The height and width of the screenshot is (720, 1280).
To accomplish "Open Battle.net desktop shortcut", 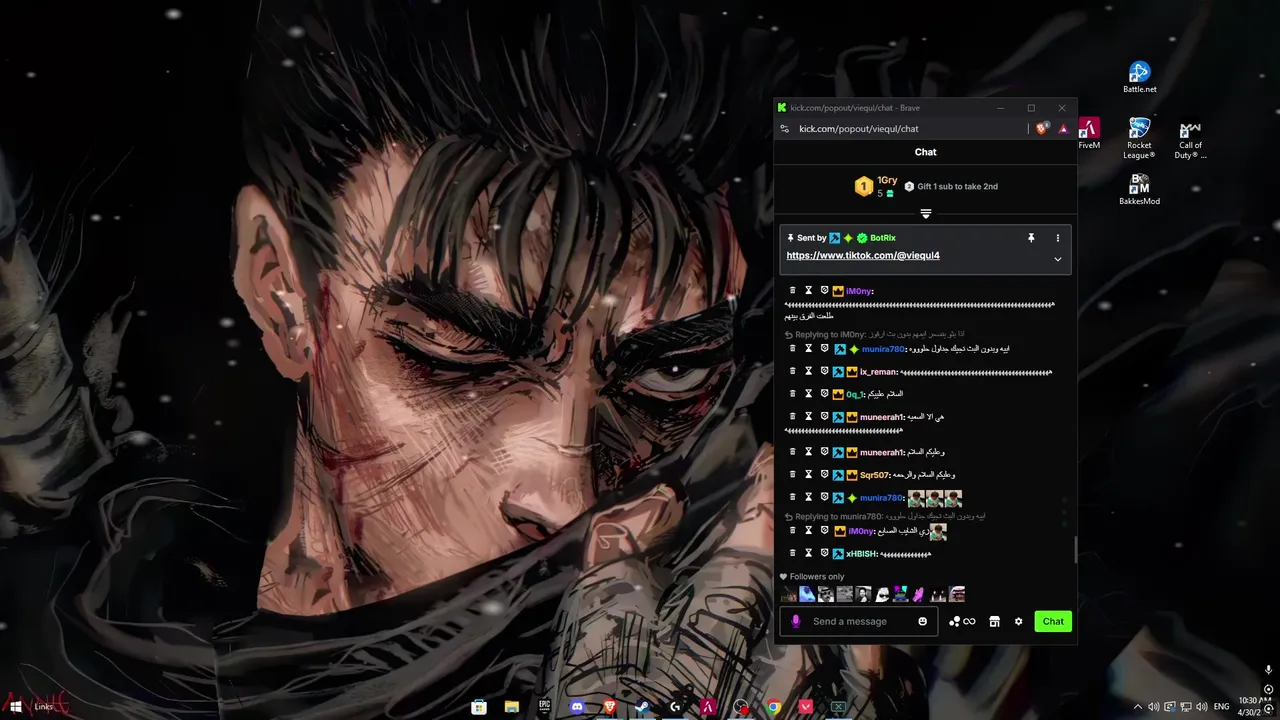I will pyautogui.click(x=1139, y=77).
